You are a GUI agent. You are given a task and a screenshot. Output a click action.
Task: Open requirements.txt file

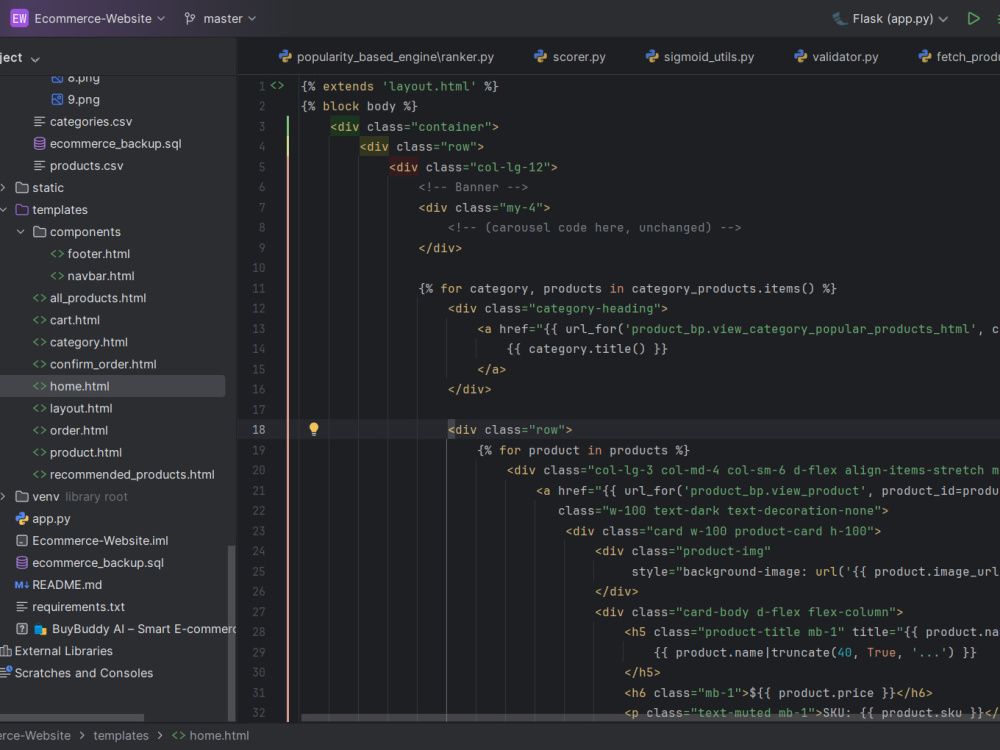78,607
